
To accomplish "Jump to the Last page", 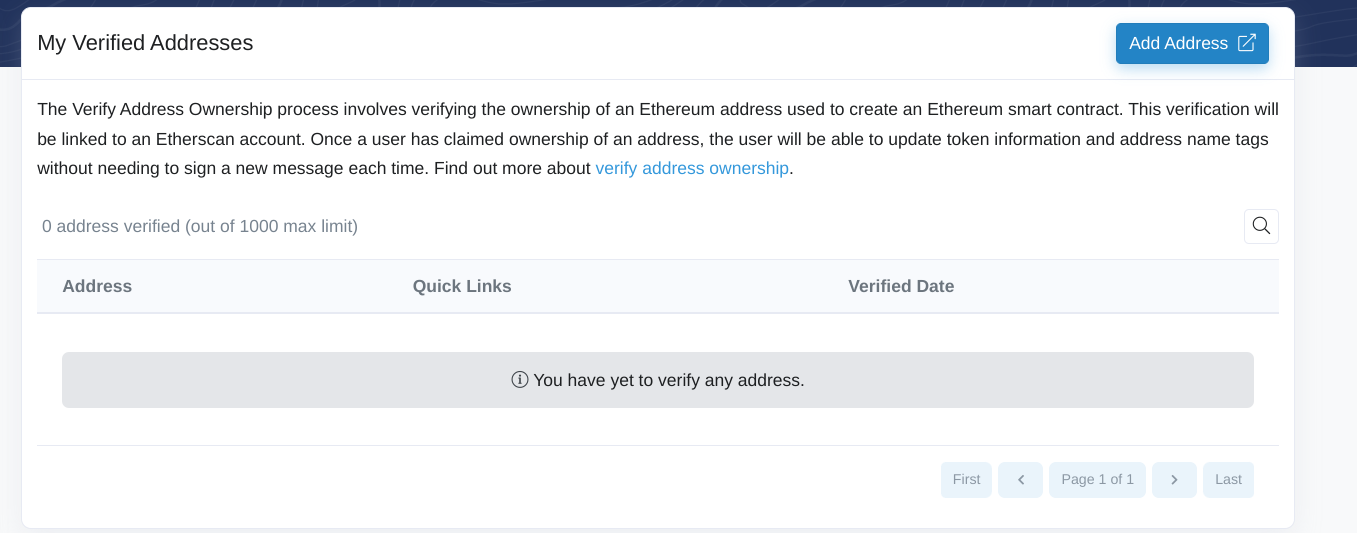I will 1228,480.
